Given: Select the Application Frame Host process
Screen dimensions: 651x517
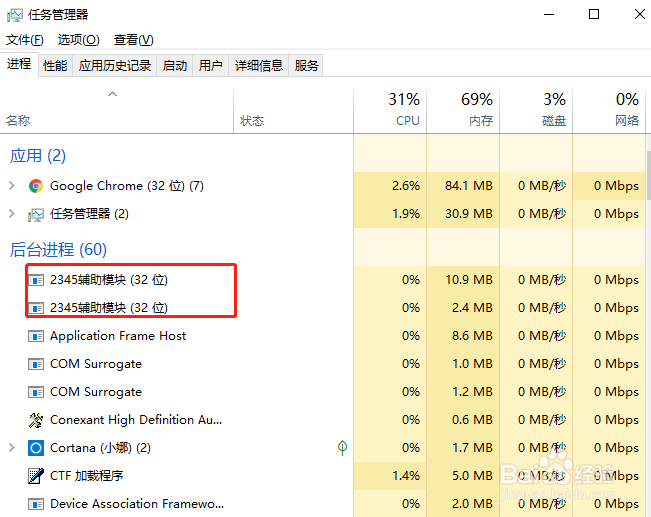Looking at the screenshot, I should click(x=118, y=336).
